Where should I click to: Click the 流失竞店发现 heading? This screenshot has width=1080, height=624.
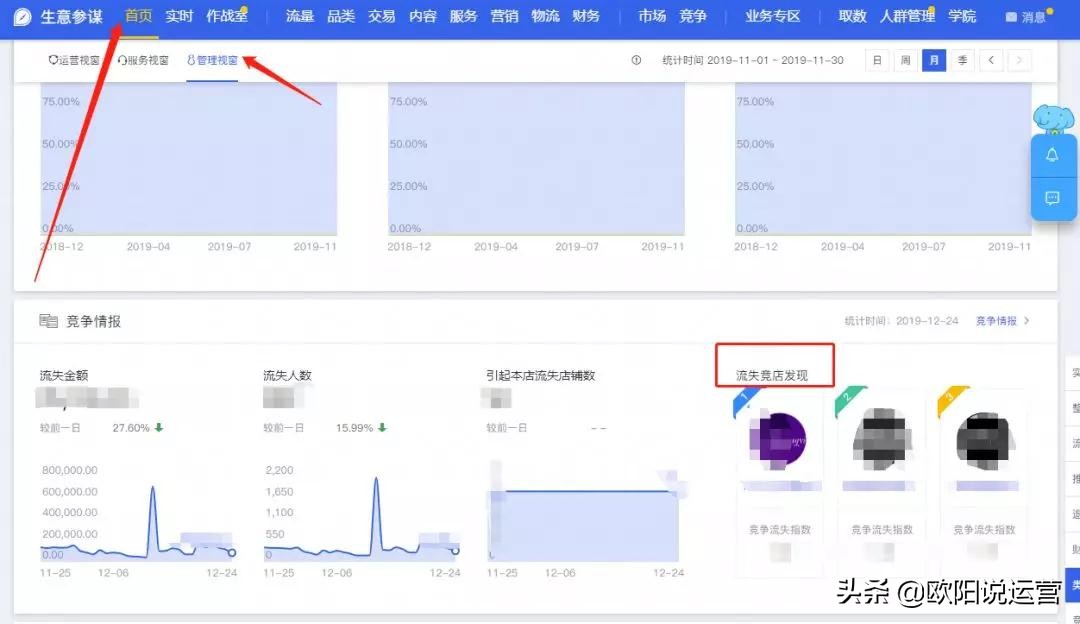(x=771, y=375)
